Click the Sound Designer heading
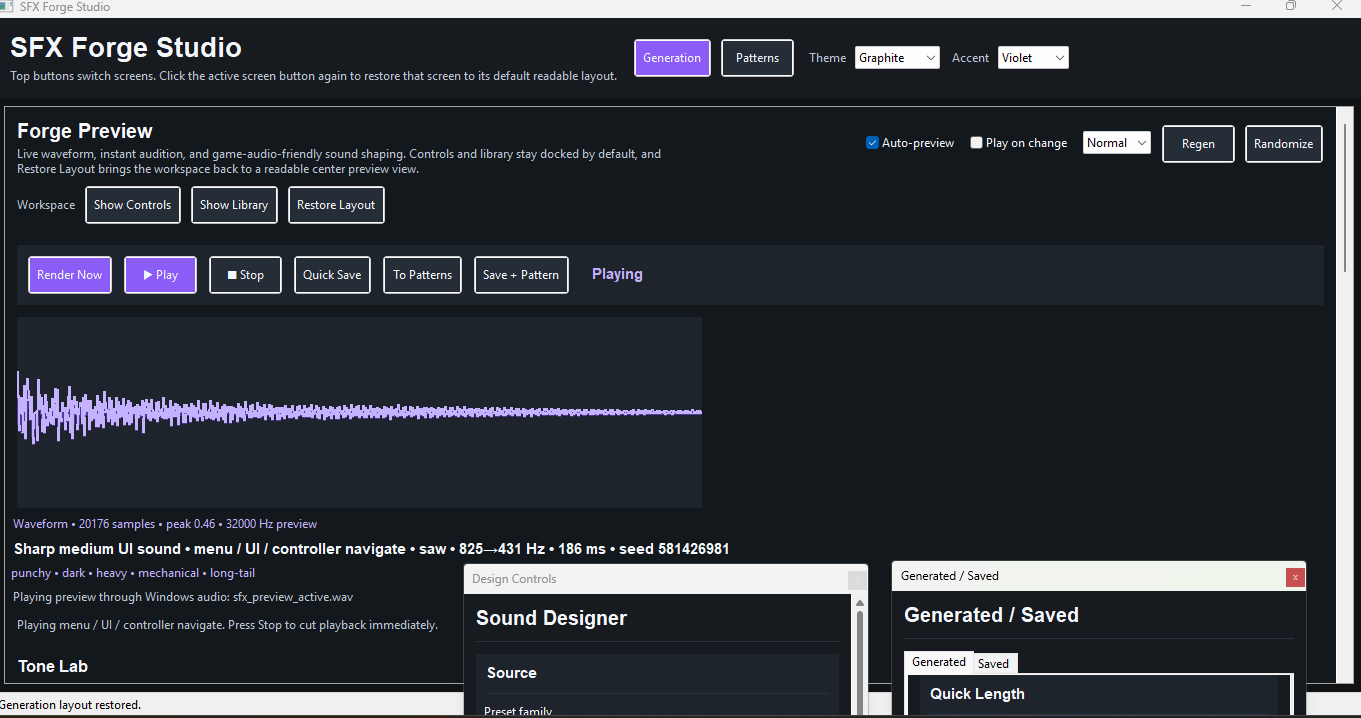 551,618
